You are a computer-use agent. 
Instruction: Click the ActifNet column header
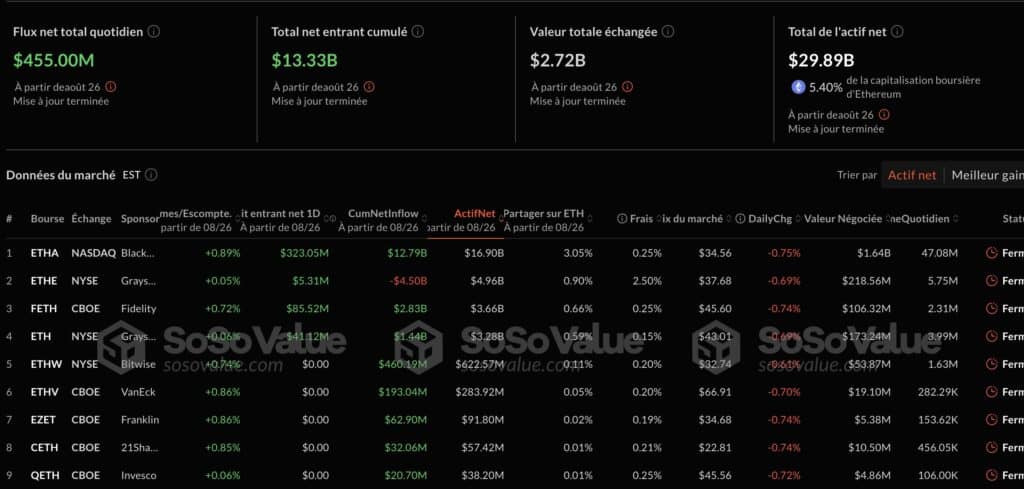click(x=474, y=213)
